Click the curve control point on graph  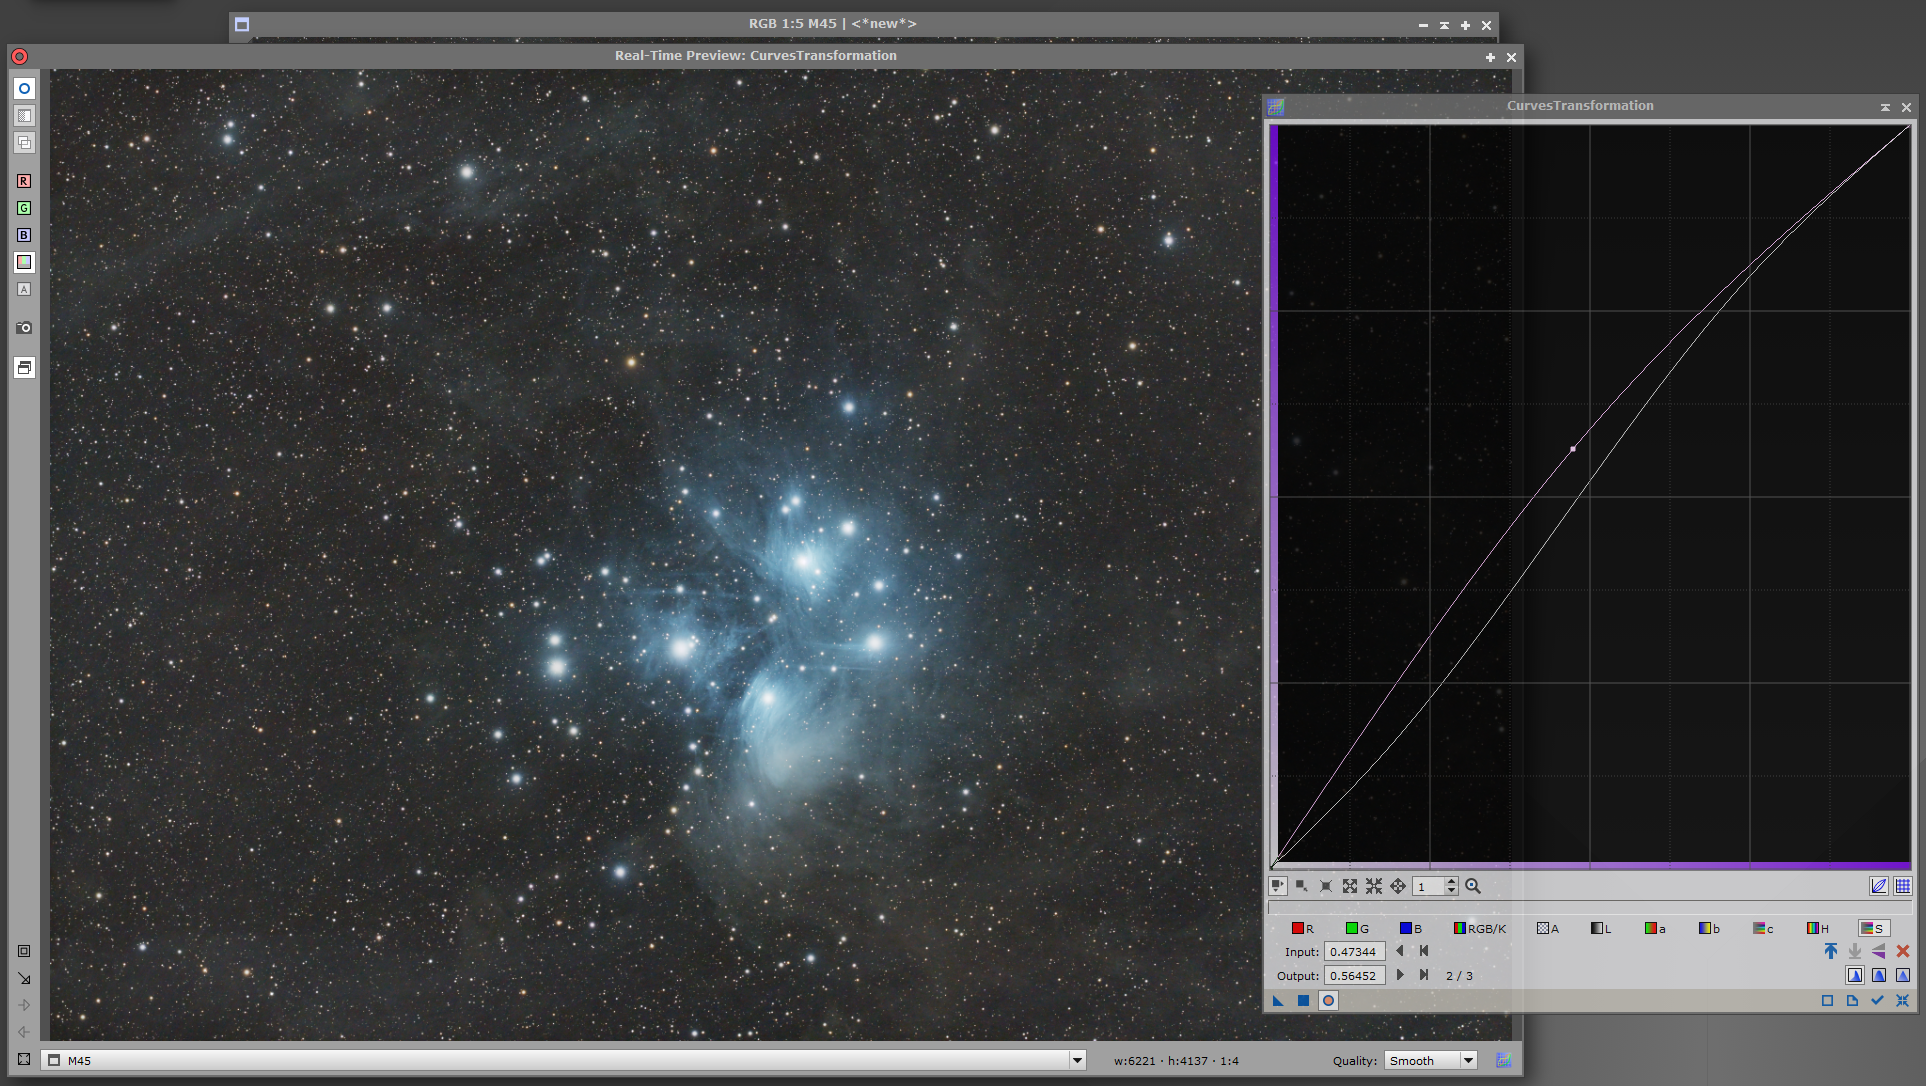(x=1573, y=449)
